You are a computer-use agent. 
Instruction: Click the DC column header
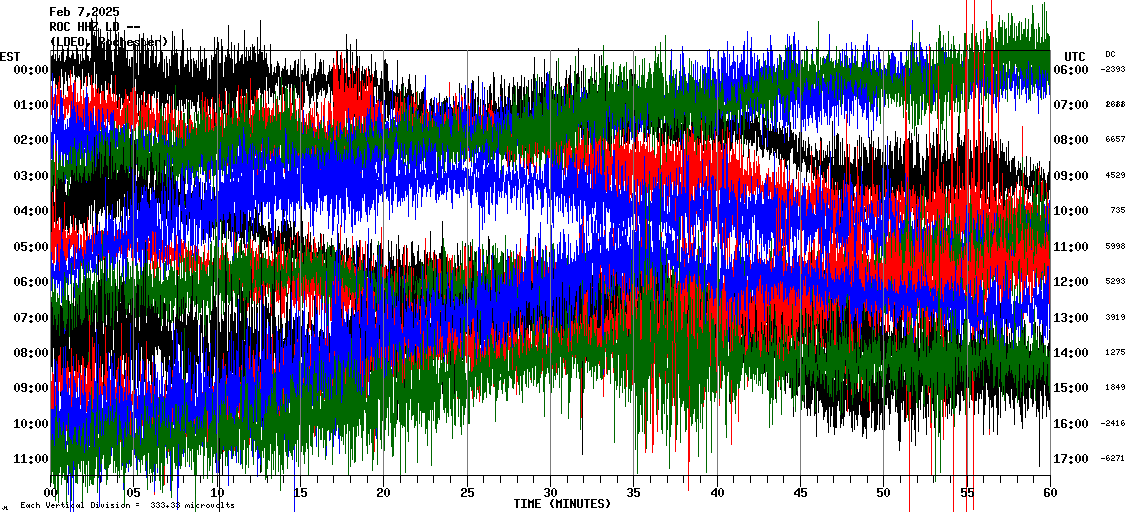(x=1110, y=54)
